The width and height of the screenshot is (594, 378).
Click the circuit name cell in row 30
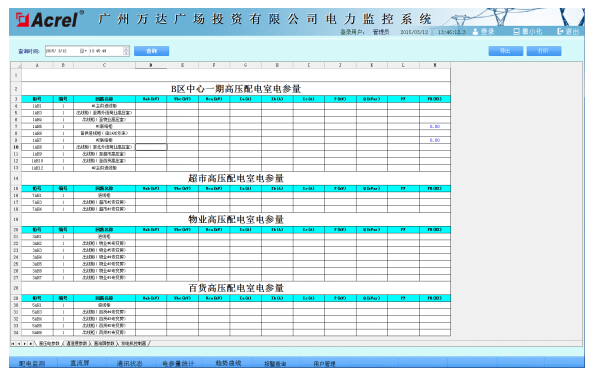click(104, 305)
